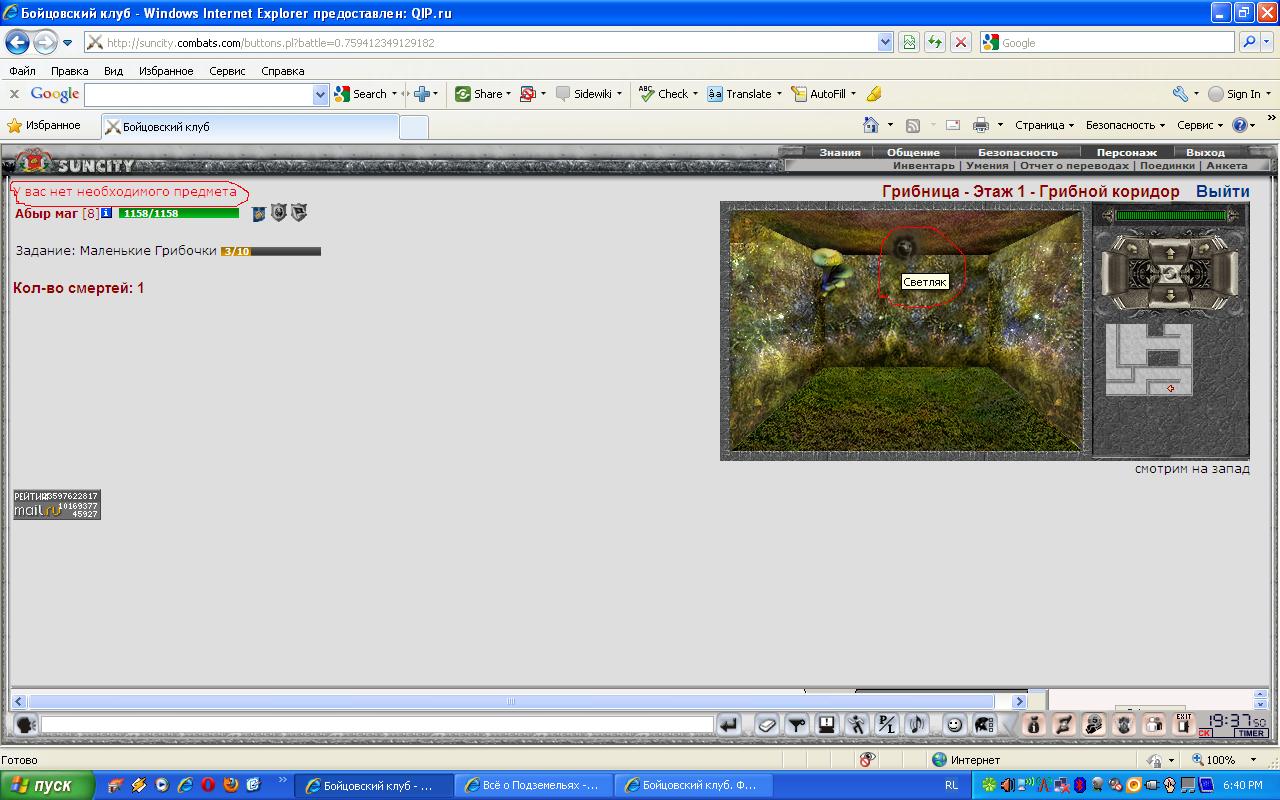Switch to Всё о Подземельях taskbar window
Screen dimensions: 1280x800
coord(532,785)
